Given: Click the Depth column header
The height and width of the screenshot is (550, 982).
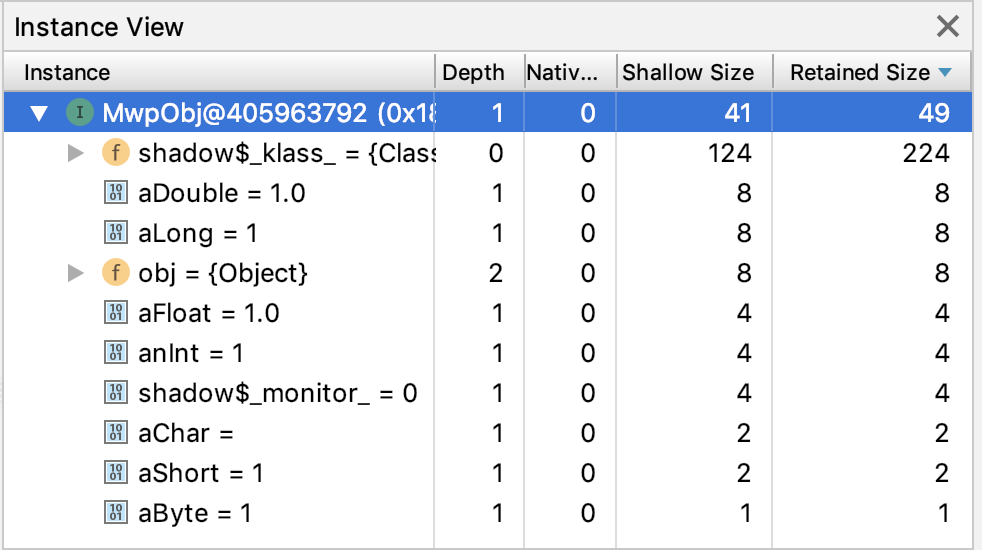Looking at the screenshot, I should coord(473,72).
